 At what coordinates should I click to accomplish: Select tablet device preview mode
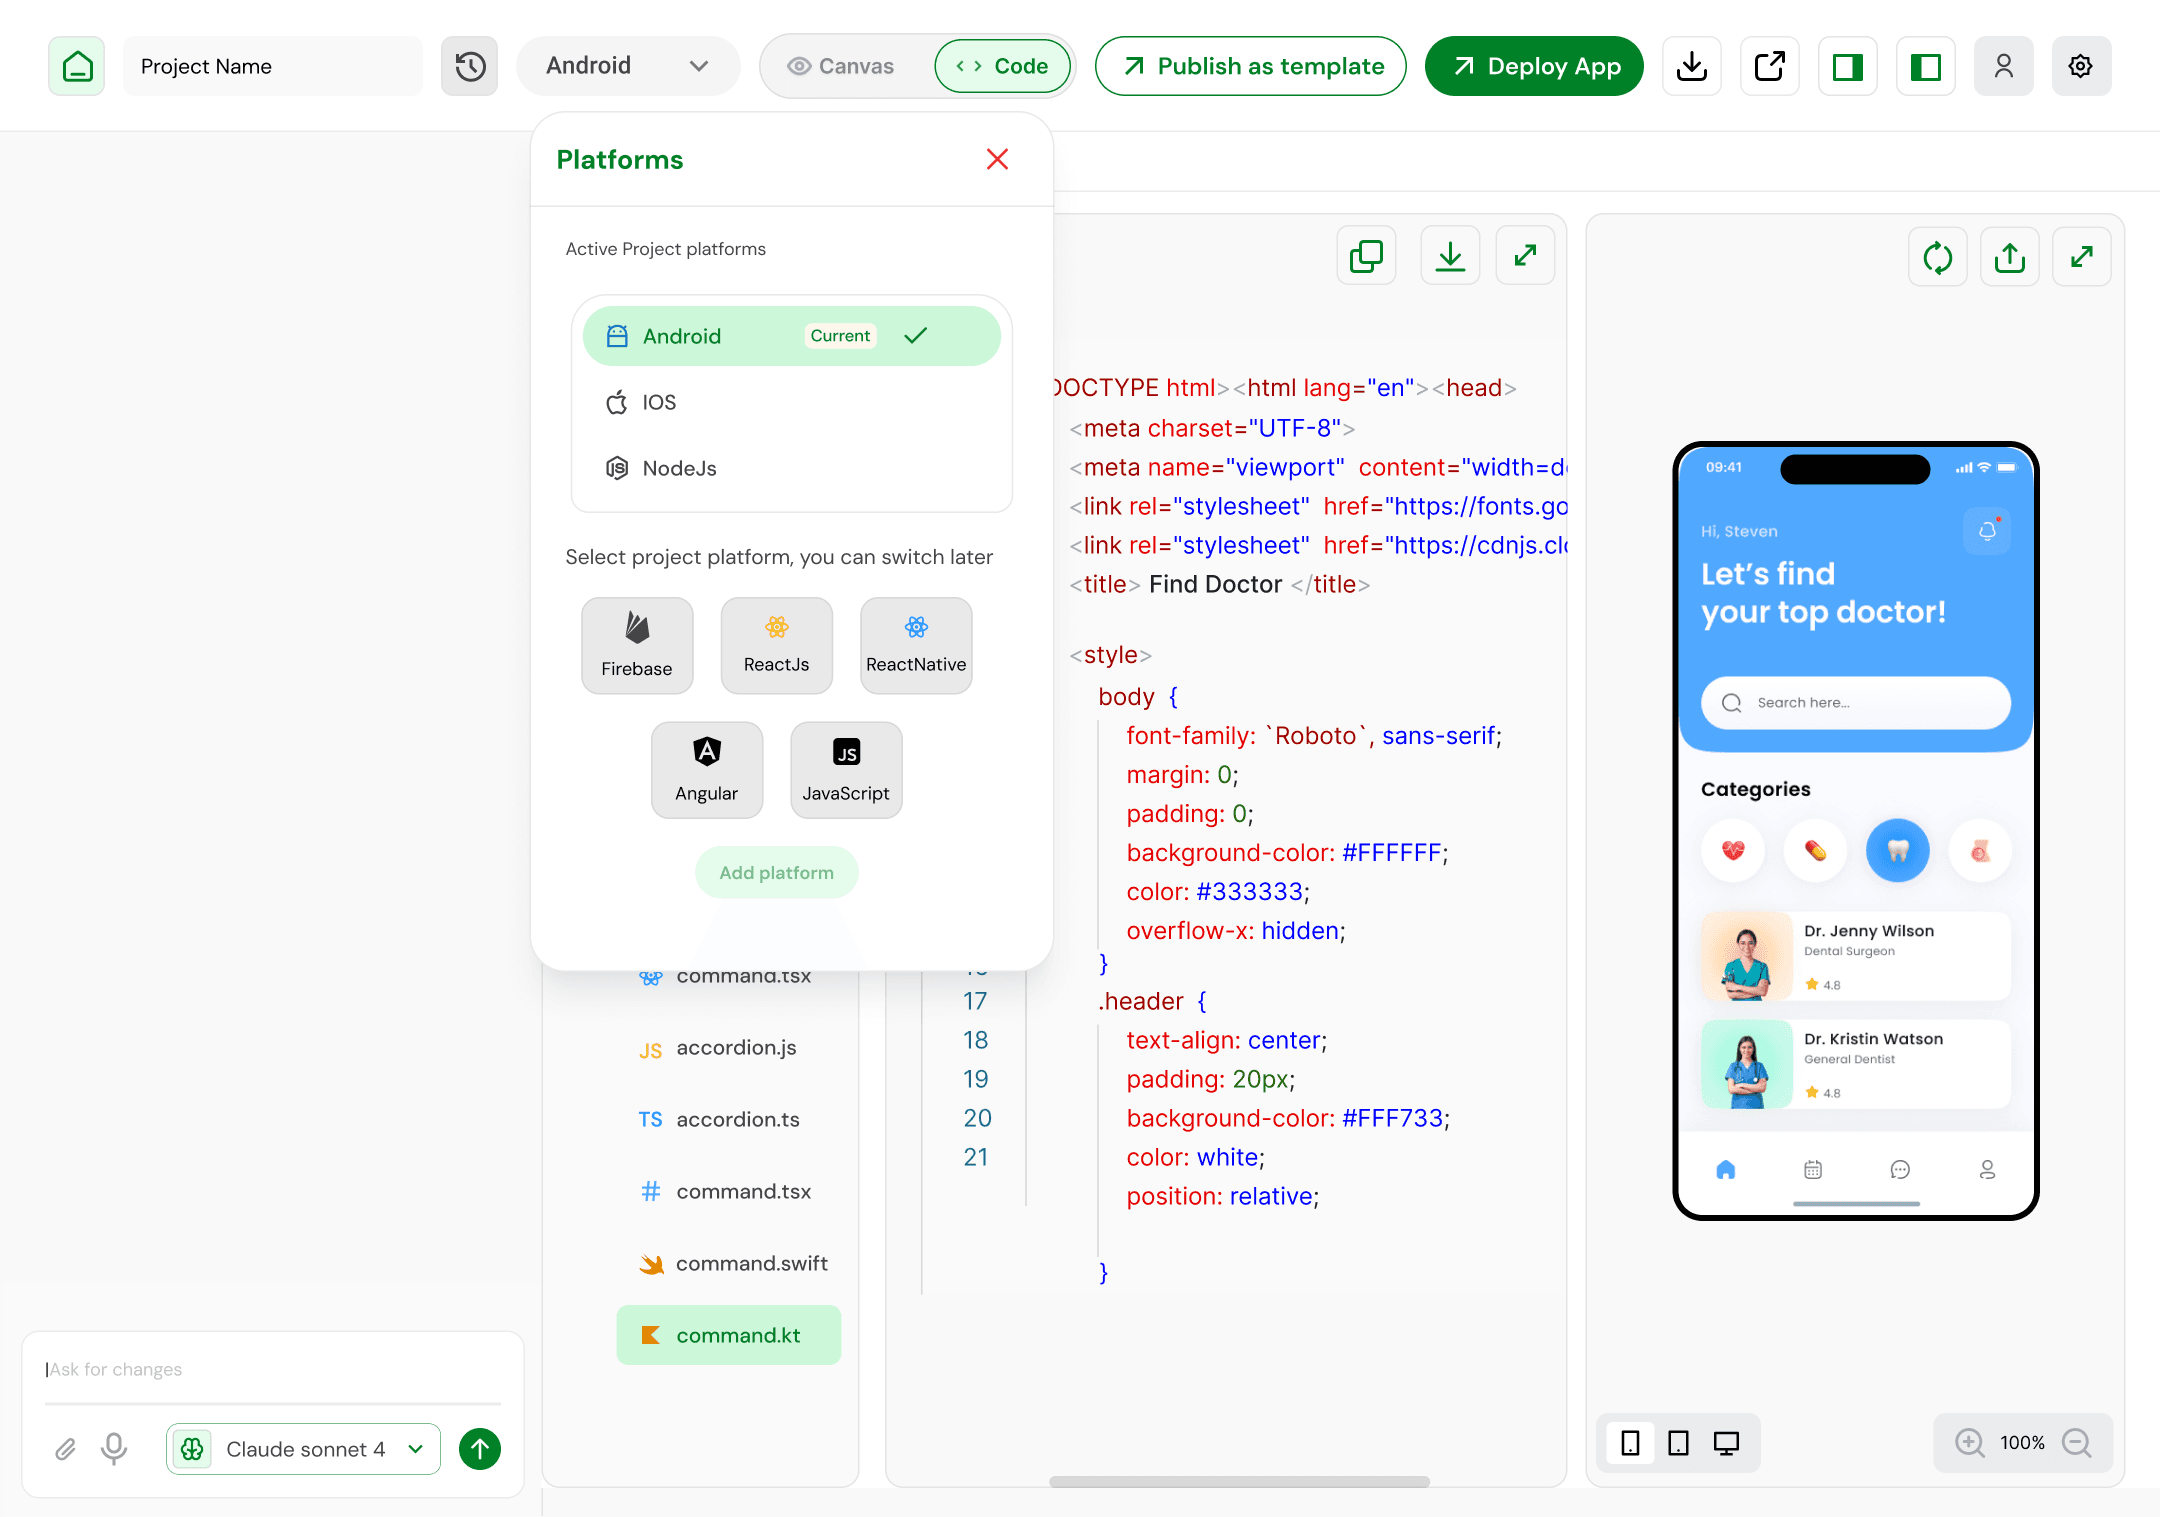coord(1678,1442)
